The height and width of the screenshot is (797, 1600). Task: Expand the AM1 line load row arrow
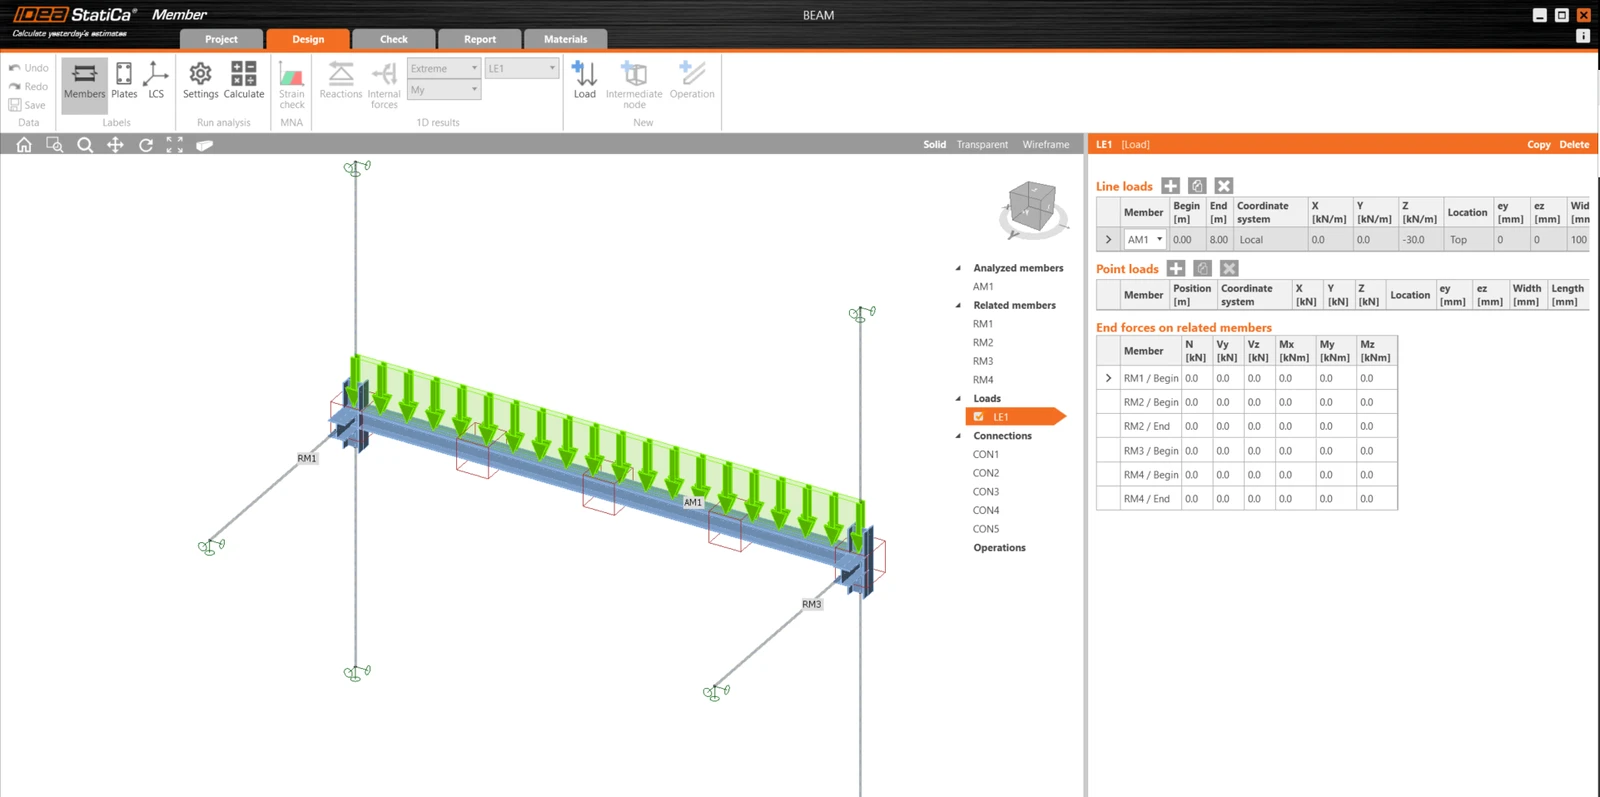pos(1108,240)
